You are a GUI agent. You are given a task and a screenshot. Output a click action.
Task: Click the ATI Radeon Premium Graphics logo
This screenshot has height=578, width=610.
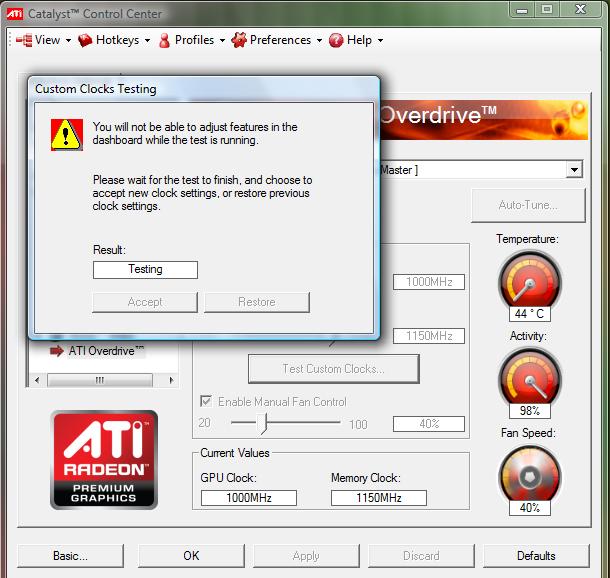[104, 460]
